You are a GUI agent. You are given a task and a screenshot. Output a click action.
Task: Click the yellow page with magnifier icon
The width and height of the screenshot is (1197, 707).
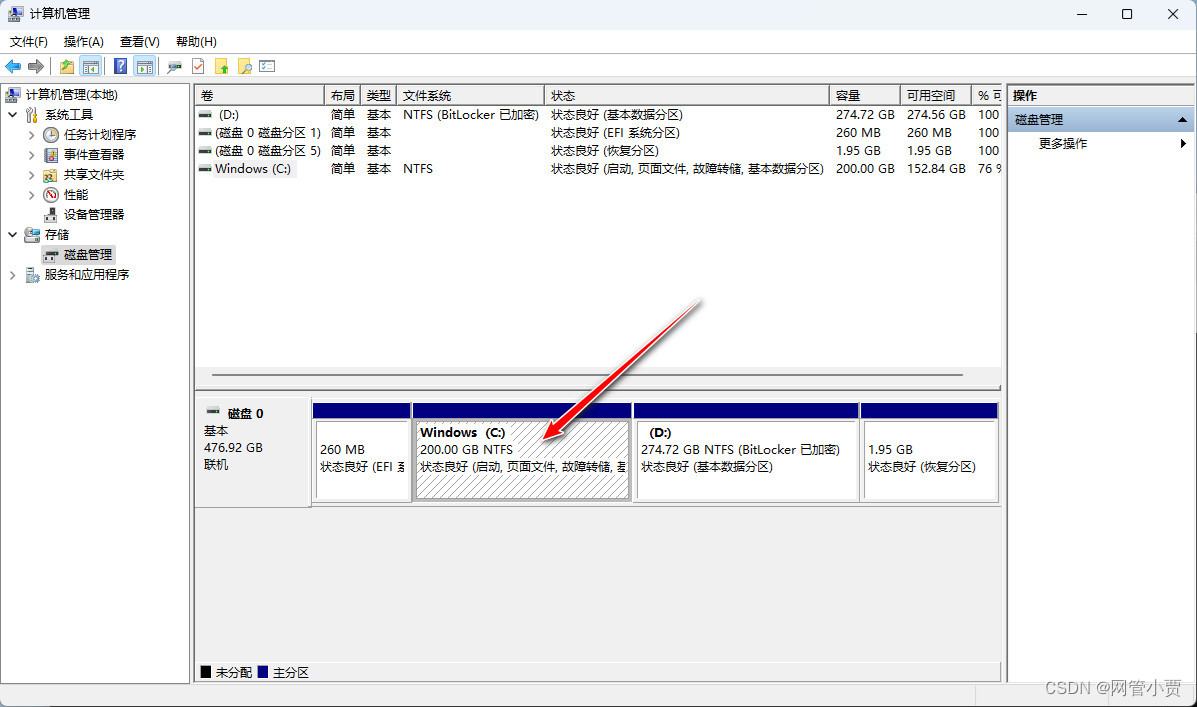244,66
